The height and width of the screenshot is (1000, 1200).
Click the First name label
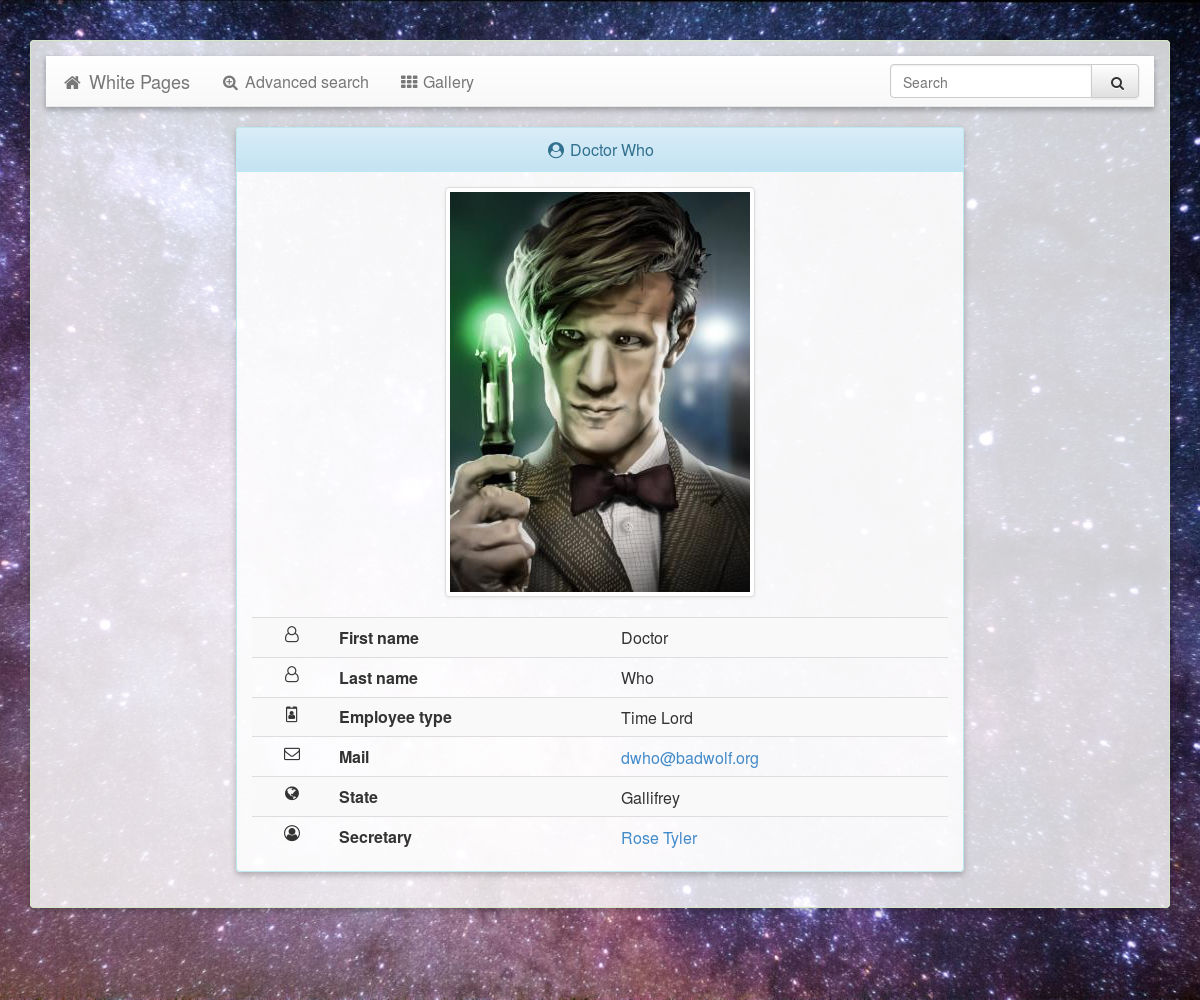pos(379,638)
